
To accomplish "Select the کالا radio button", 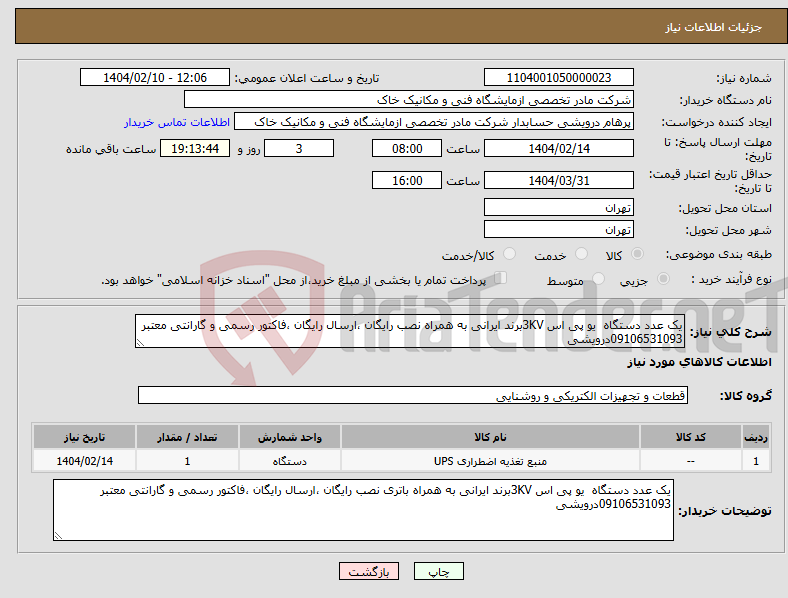I will [637, 254].
